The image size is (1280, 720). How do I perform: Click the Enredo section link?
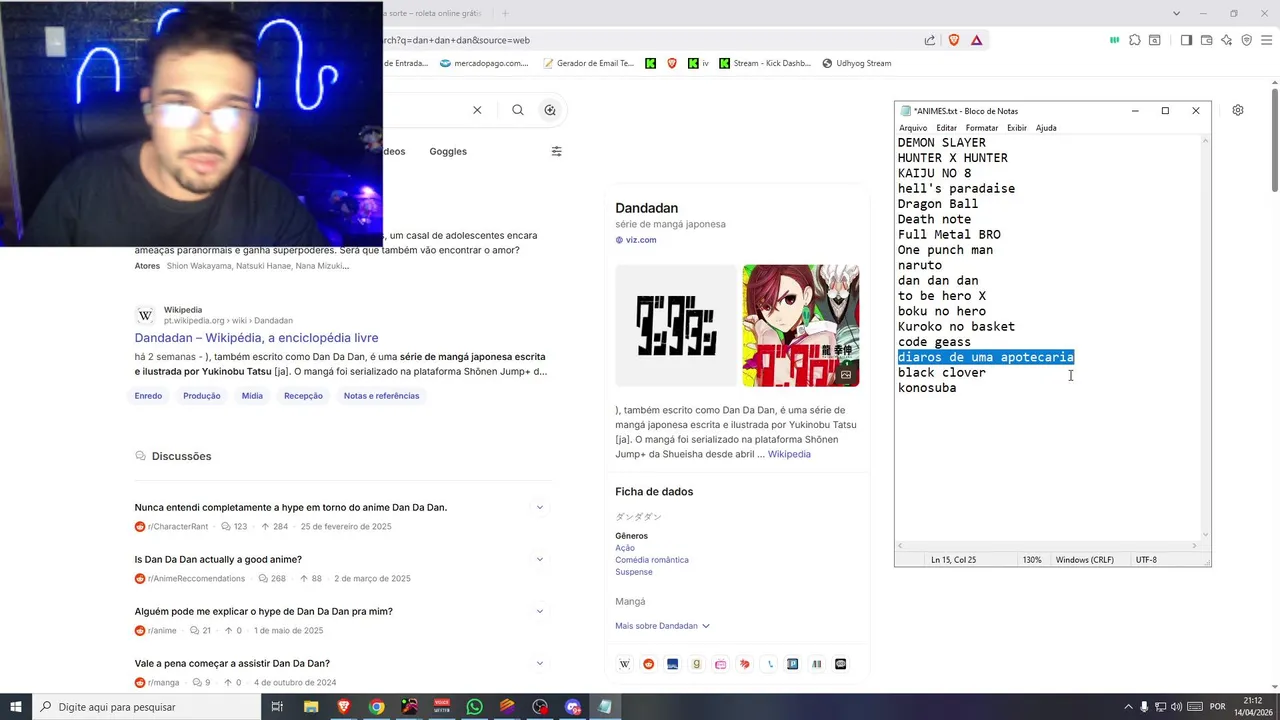coord(148,396)
